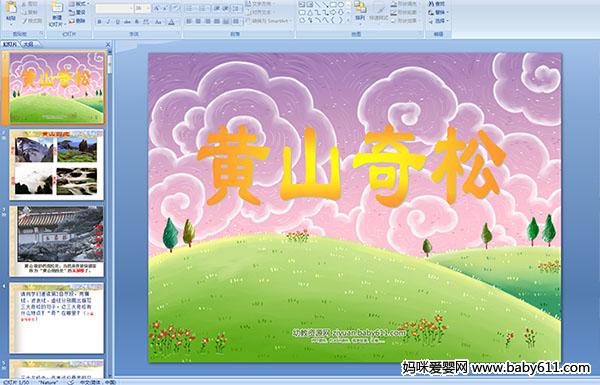Switch to the Slides tab in left pane
This screenshot has width=600, height=385.
(x=10, y=44)
